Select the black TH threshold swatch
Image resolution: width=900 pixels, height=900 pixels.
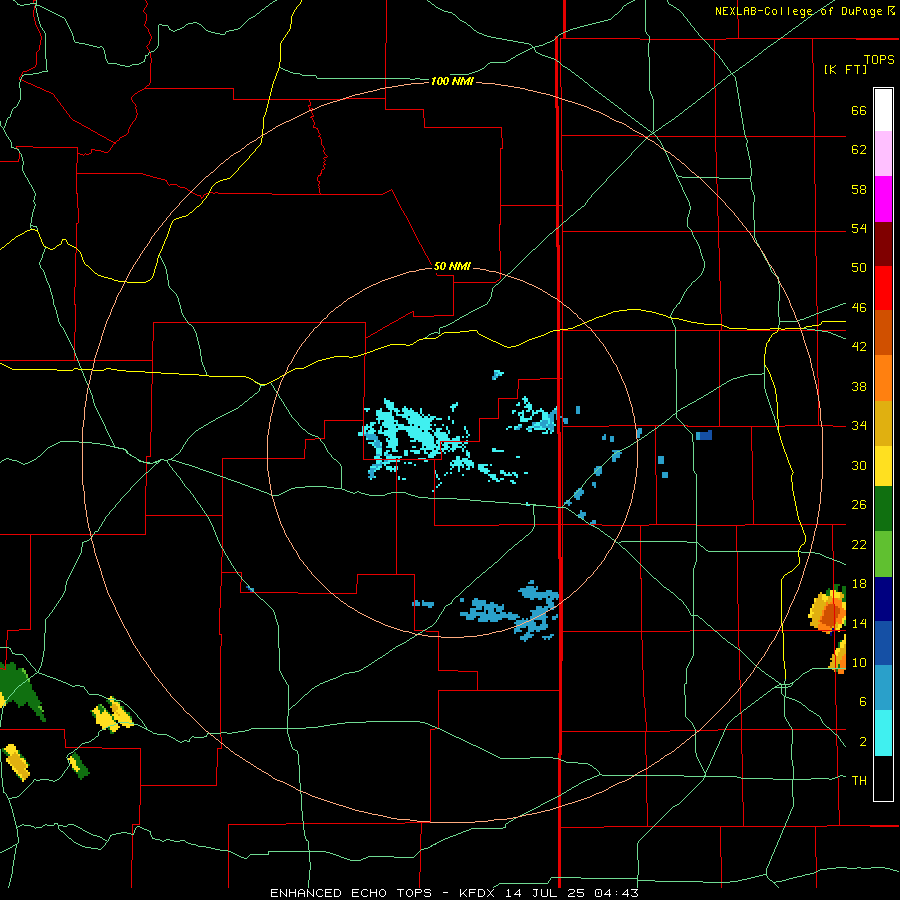point(883,778)
